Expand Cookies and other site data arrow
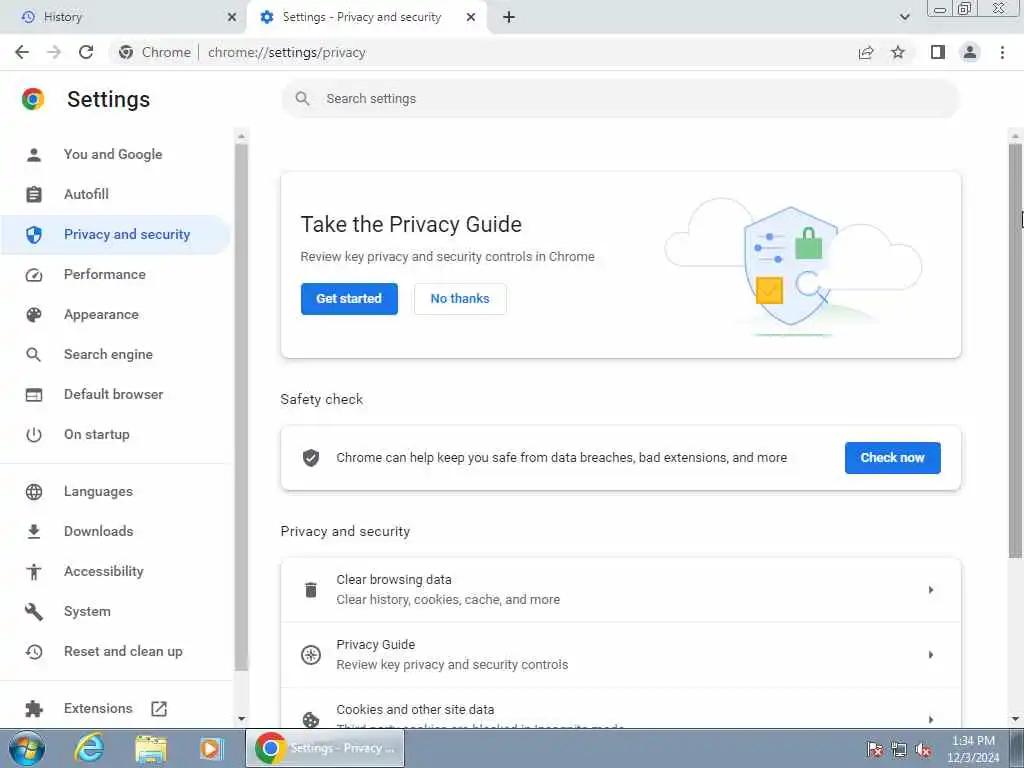 pyautogui.click(x=931, y=719)
